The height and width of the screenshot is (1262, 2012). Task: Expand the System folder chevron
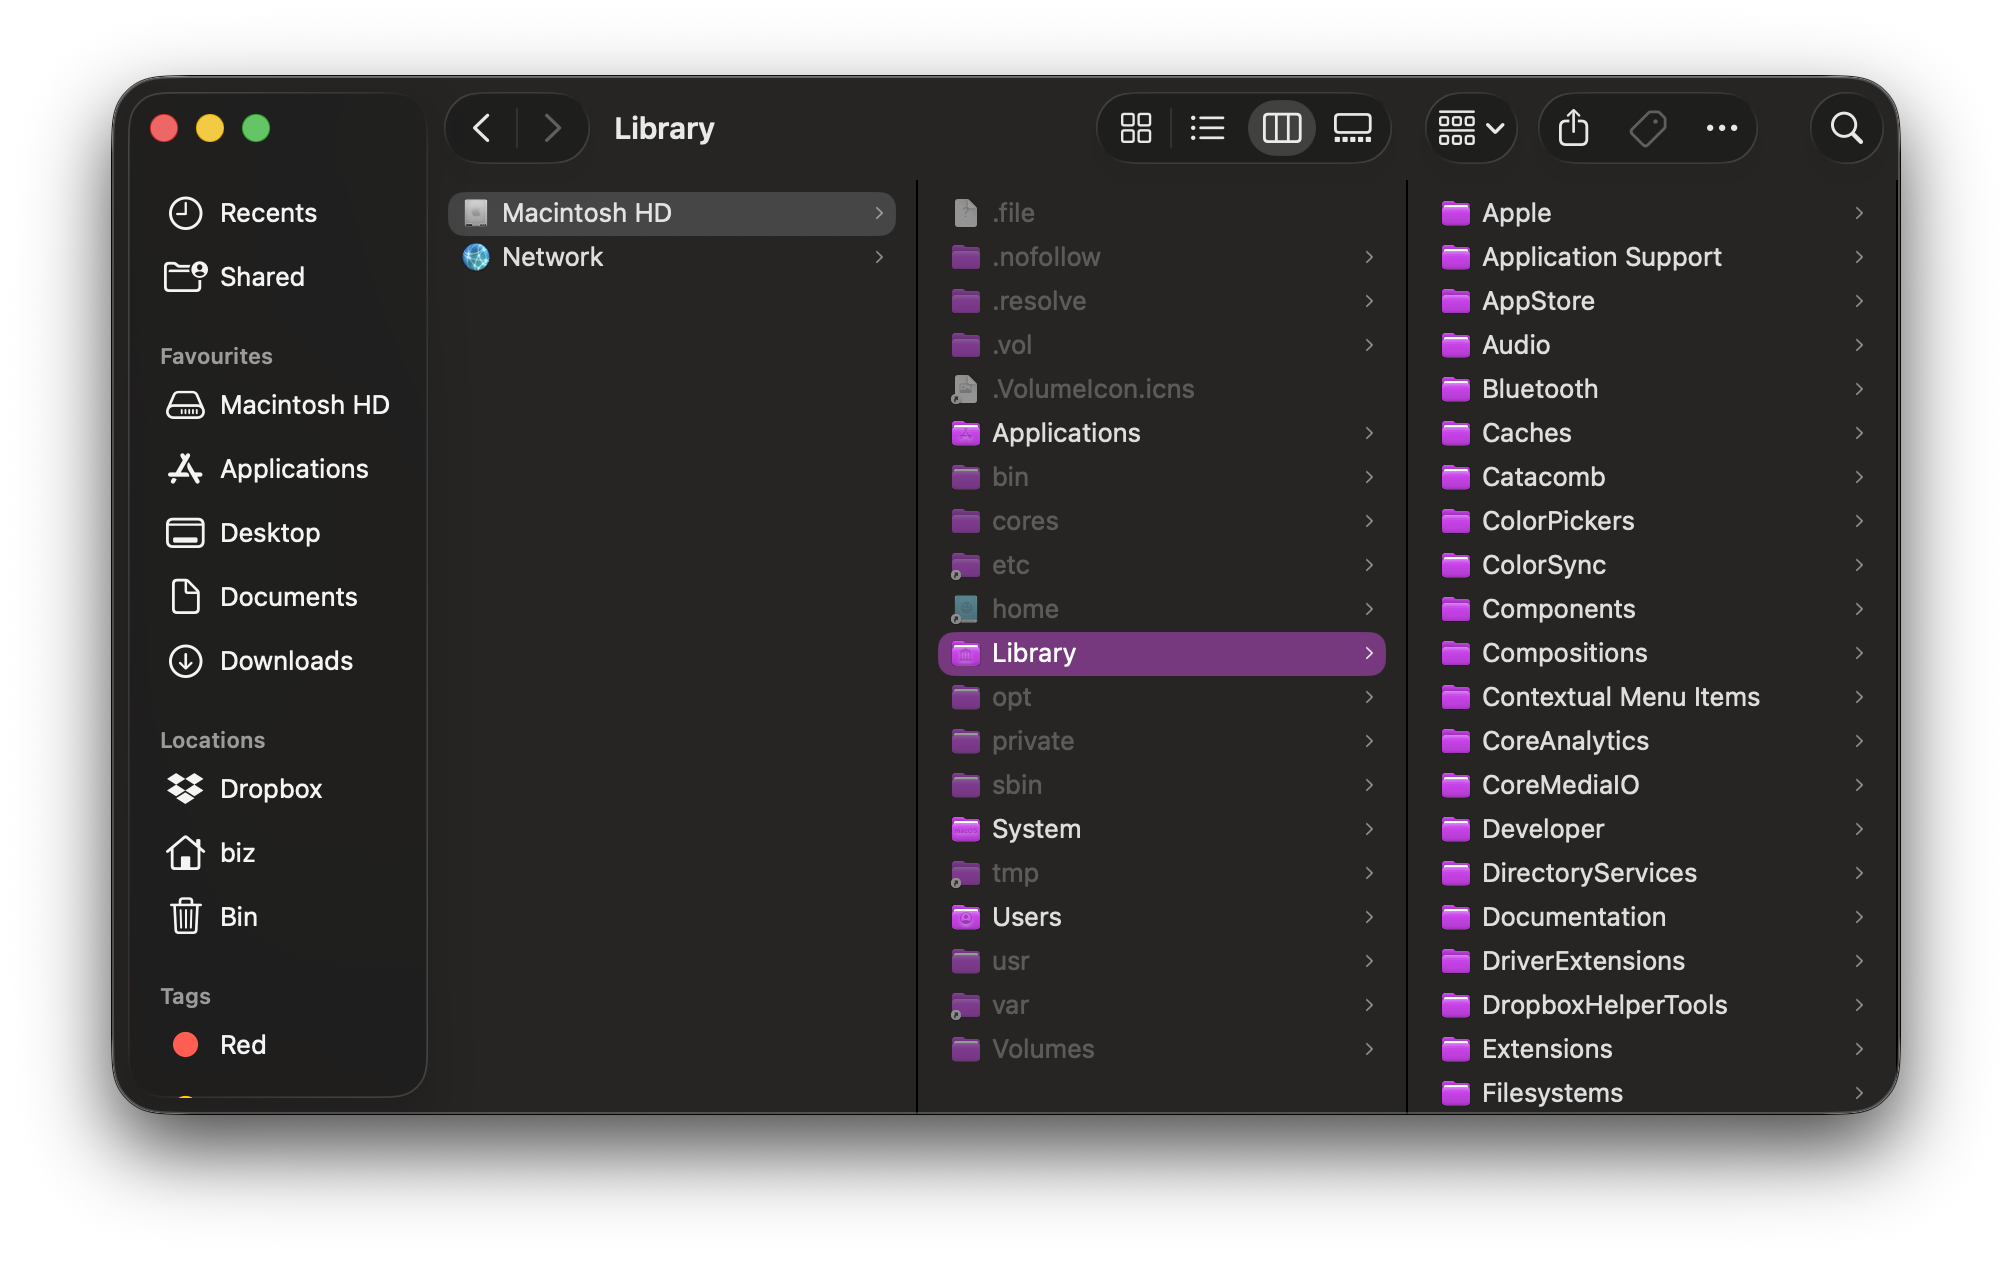pos(1368,829)
